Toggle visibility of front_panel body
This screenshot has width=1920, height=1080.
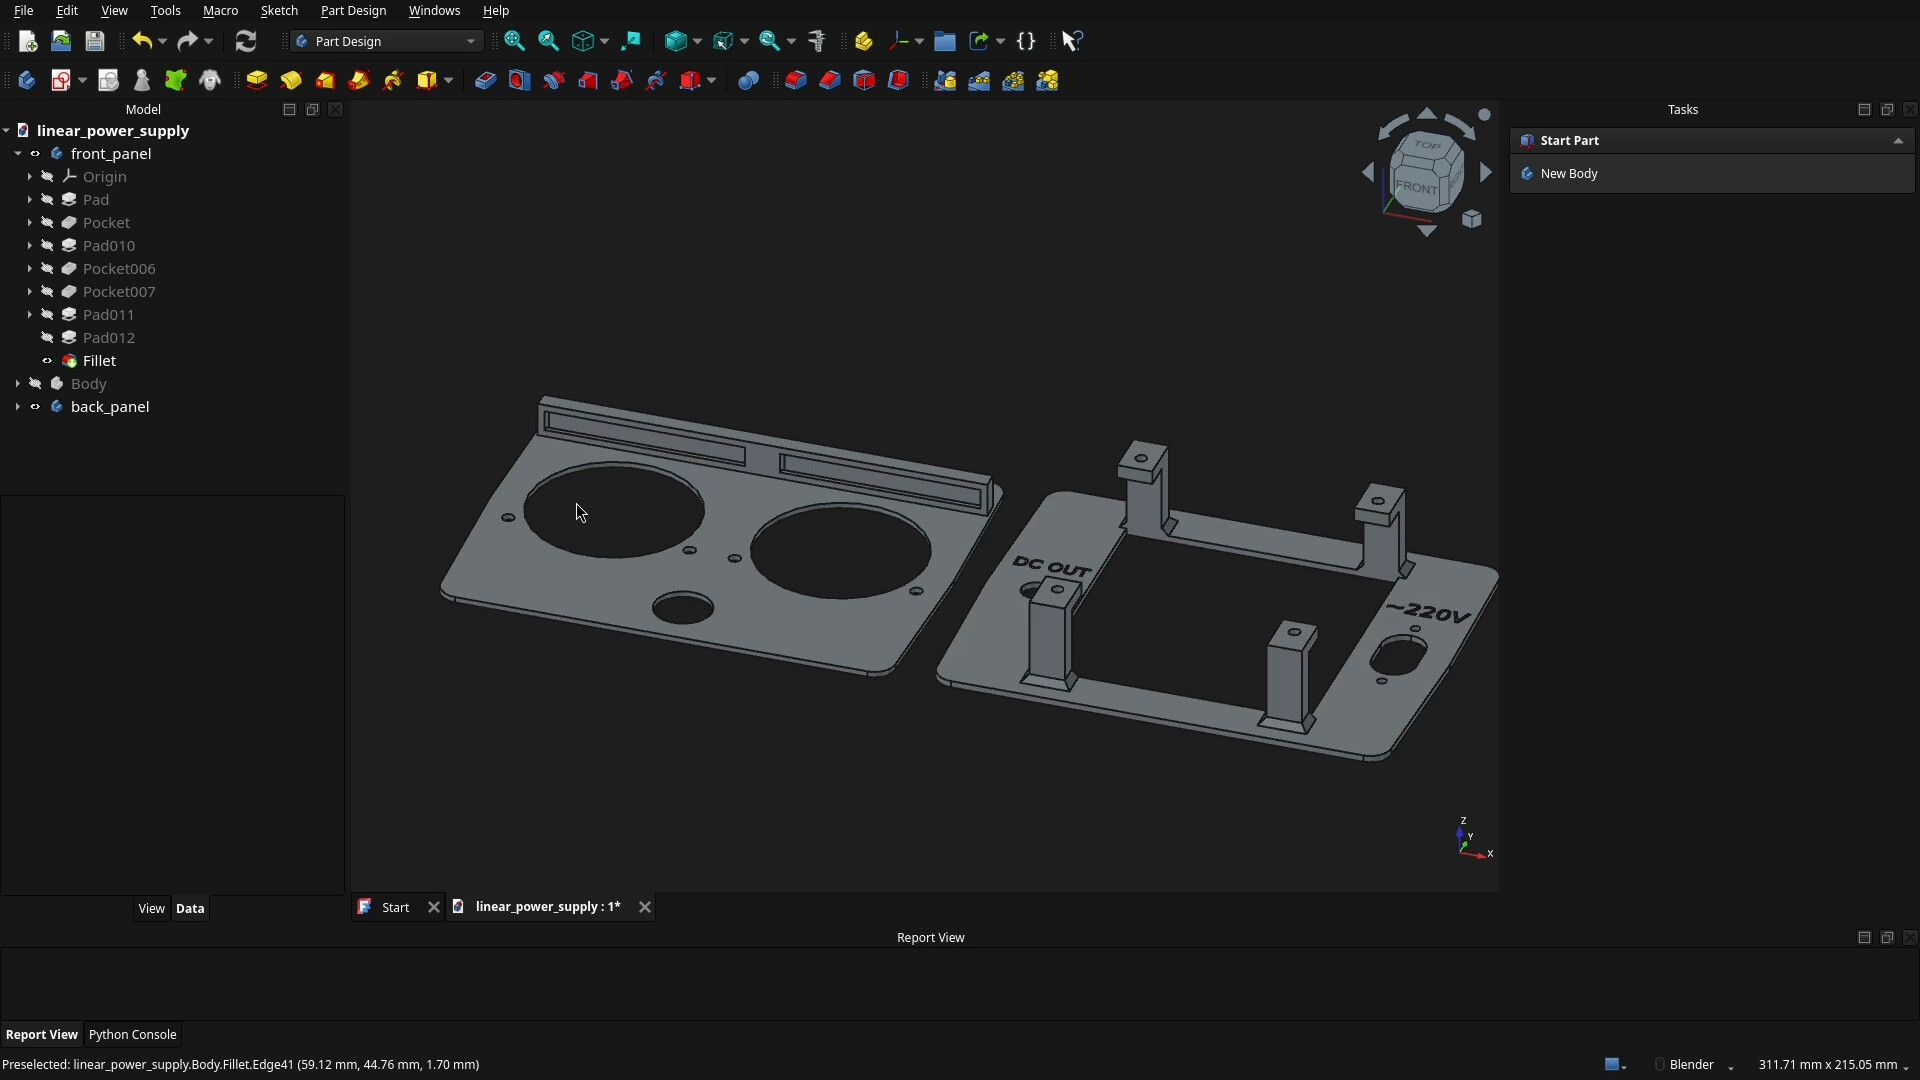[35, 154]
